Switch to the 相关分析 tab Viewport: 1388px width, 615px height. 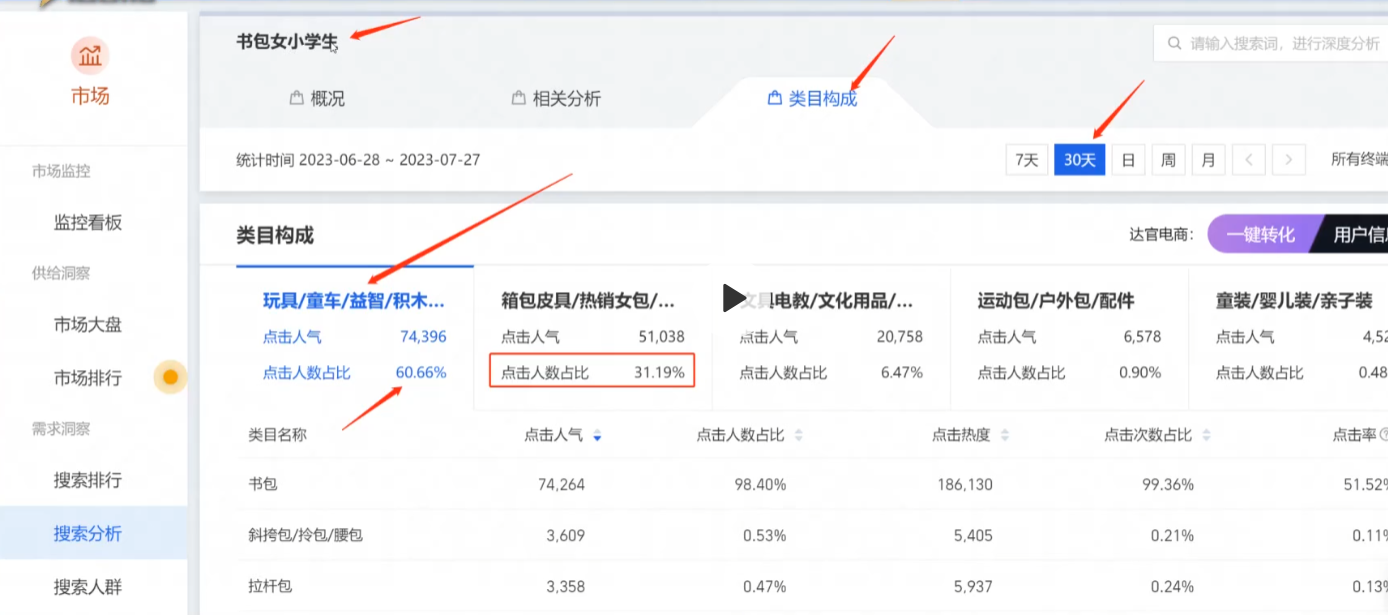[x=556, y=99]
